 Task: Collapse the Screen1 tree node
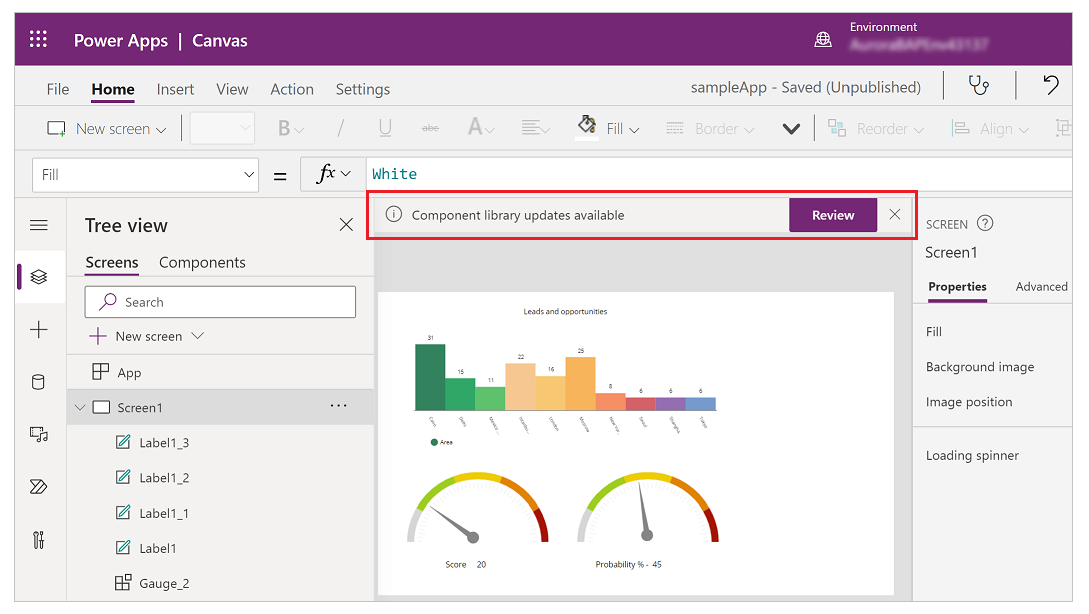coord(80,408)
